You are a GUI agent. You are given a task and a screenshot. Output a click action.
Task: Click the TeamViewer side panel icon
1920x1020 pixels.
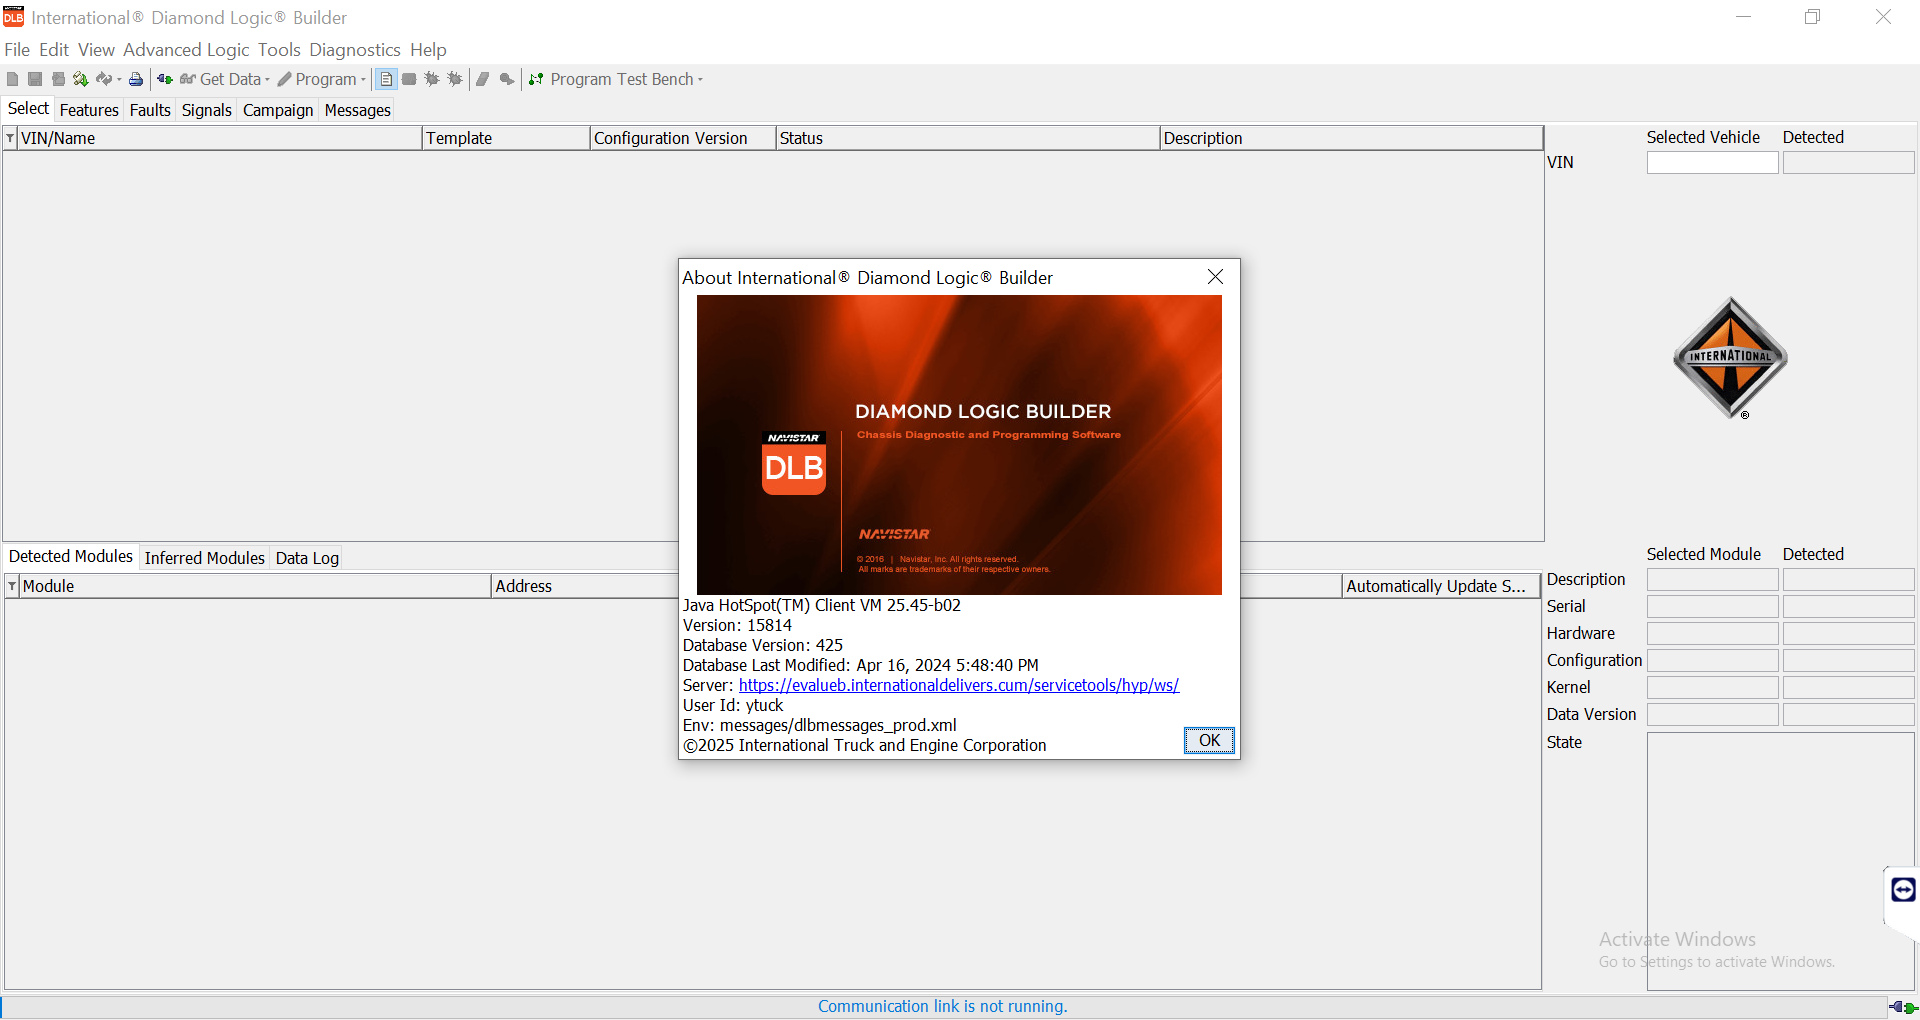pyautogui.click(x=1903, y=889)
